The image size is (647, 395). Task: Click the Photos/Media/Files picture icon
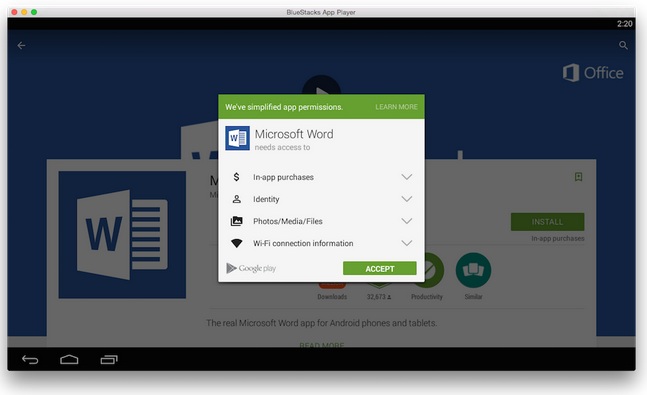236,221
